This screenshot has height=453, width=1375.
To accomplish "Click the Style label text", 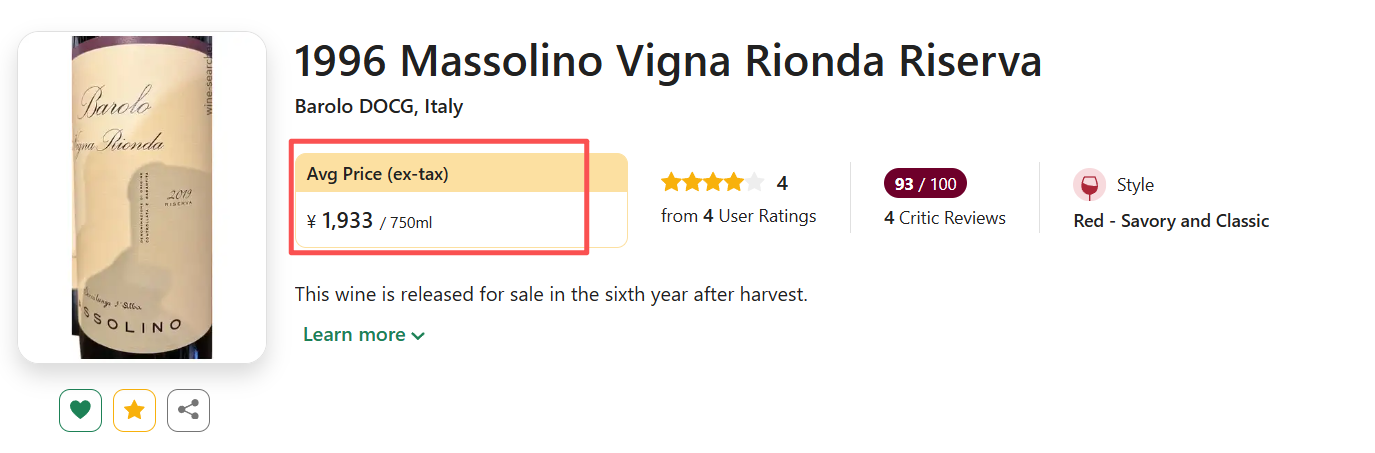I will [1135, 185].
